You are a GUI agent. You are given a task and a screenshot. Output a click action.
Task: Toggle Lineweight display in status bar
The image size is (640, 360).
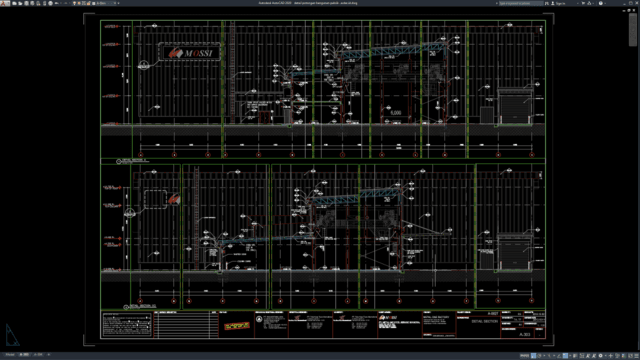coord(575,356)
